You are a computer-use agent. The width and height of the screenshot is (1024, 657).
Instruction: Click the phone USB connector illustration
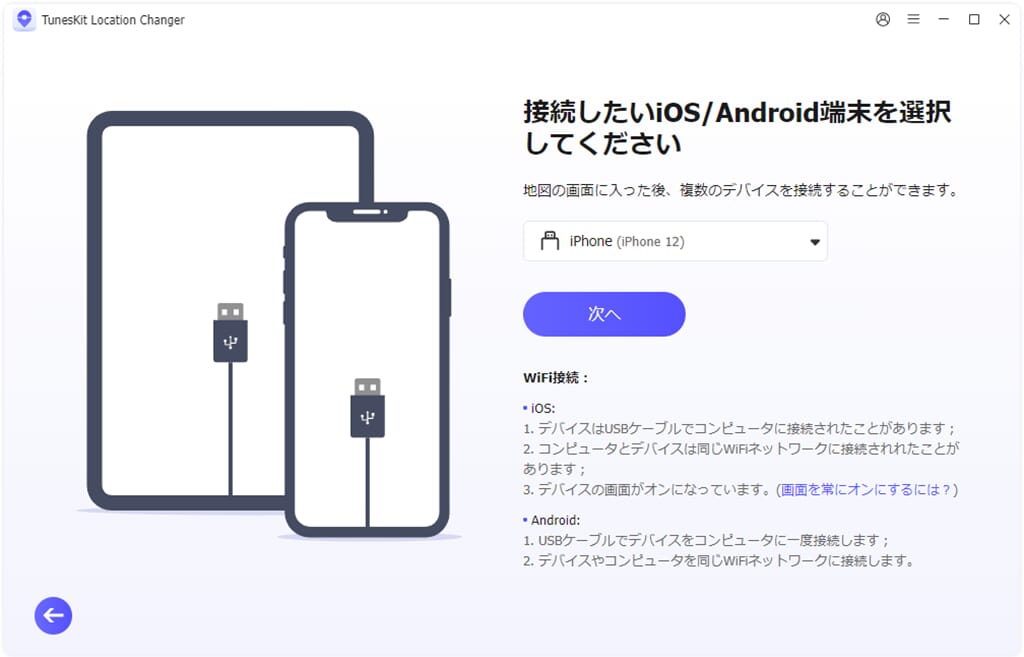[x=368, y=408]
